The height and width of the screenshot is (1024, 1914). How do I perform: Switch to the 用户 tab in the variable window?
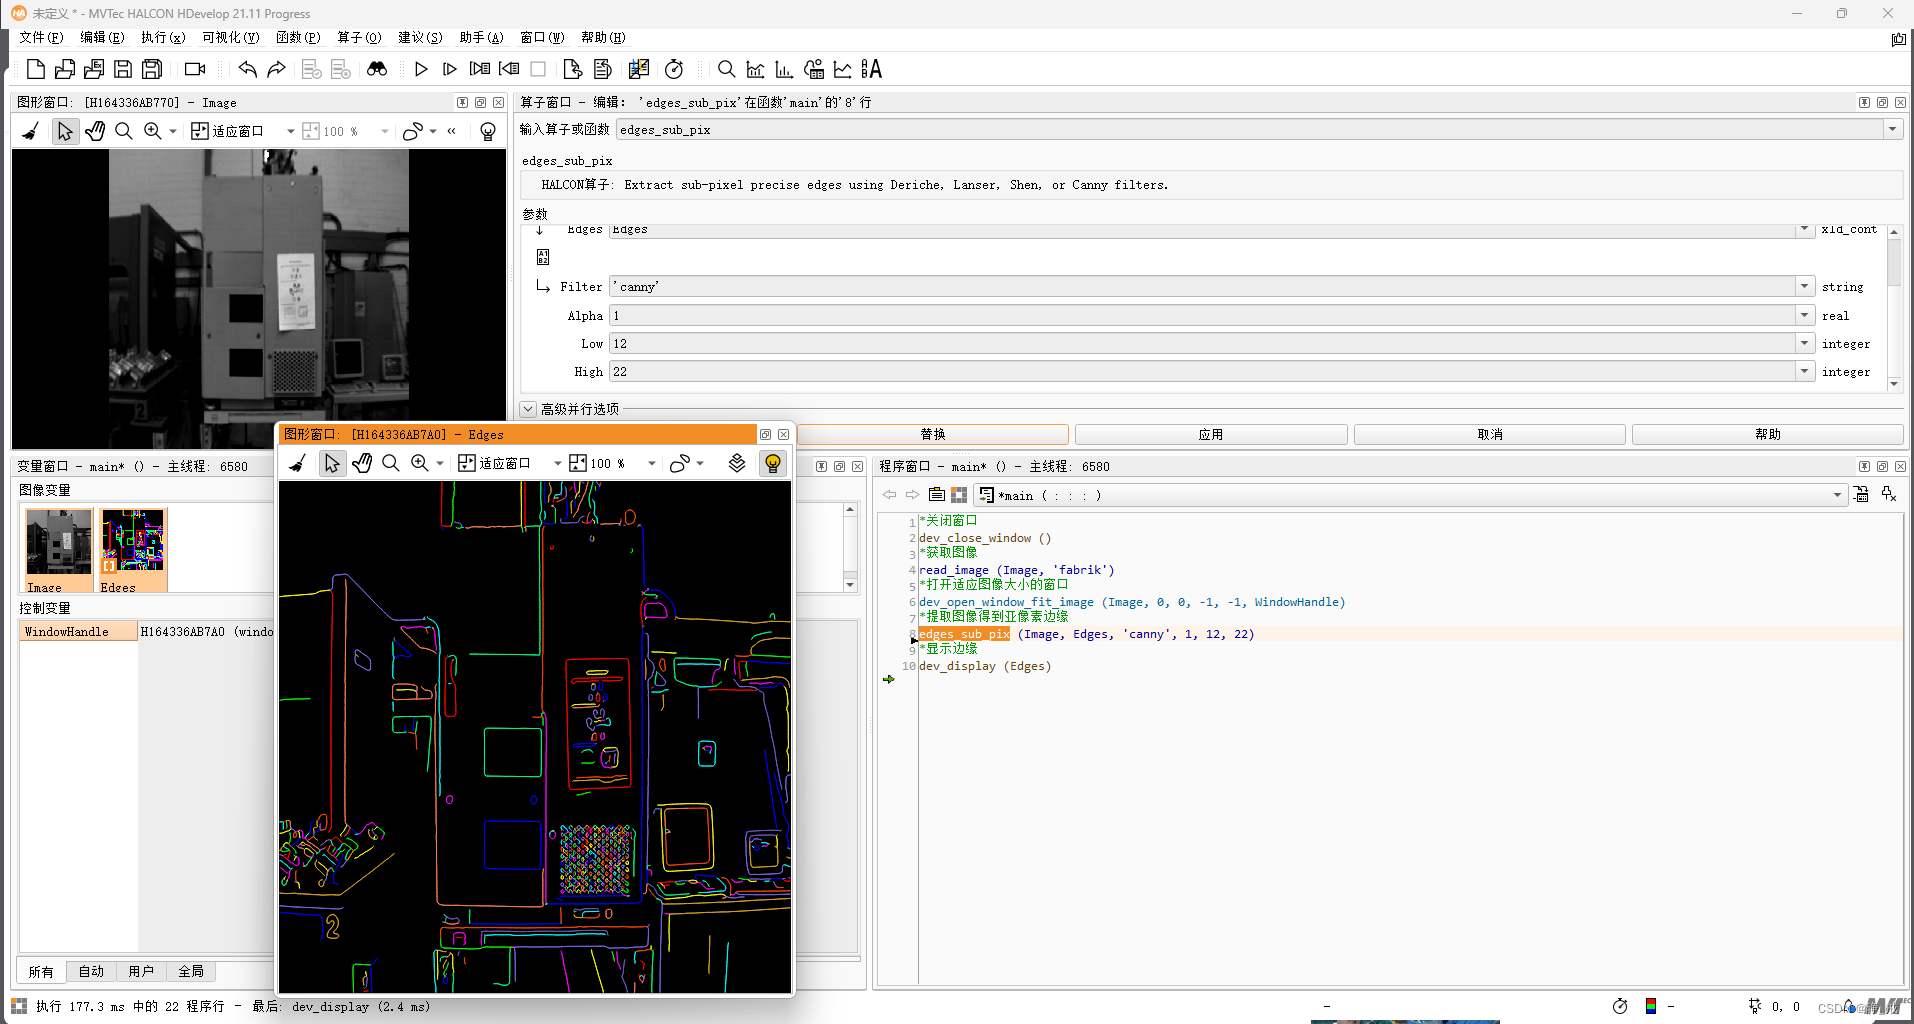pyautogui.click(x=141, y=971)
